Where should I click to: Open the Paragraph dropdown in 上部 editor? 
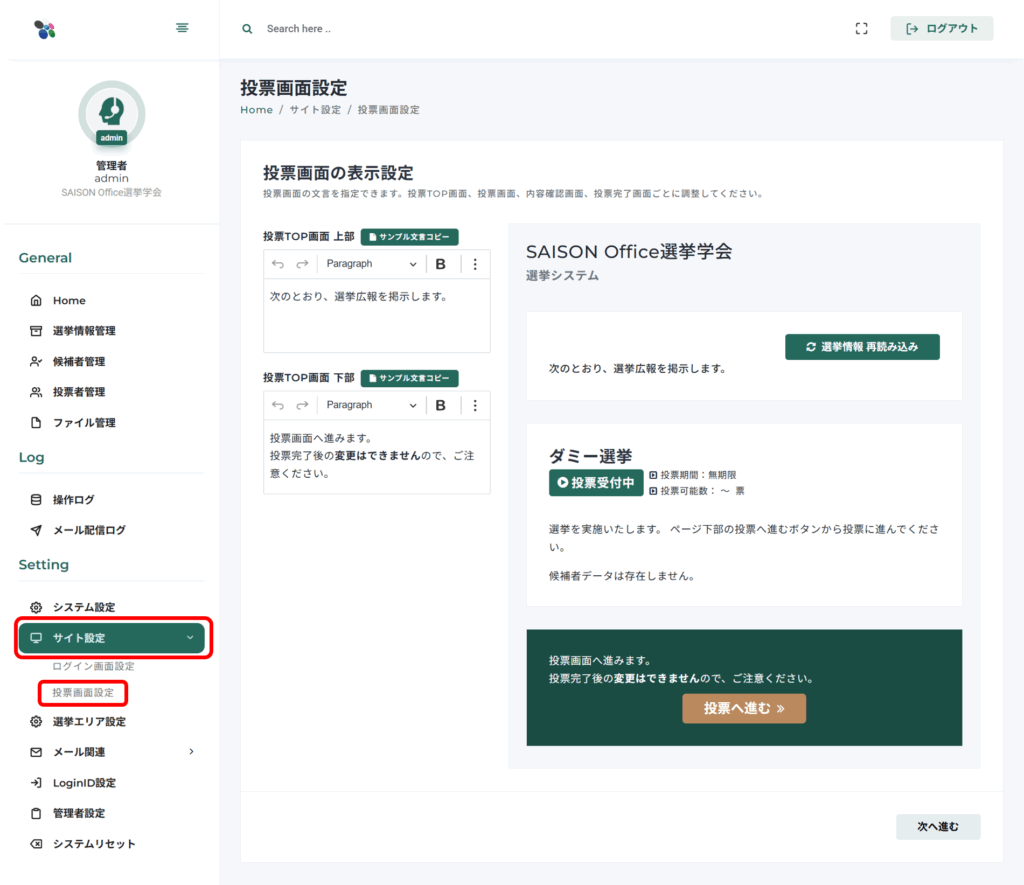[372, 264]
